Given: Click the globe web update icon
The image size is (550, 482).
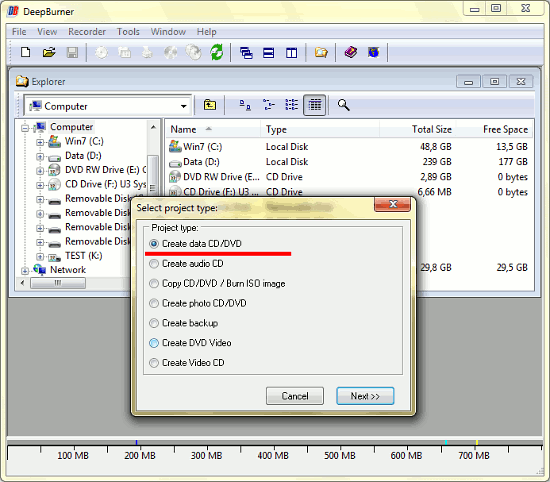Looking at the screenshot, I should coord(374,53).
